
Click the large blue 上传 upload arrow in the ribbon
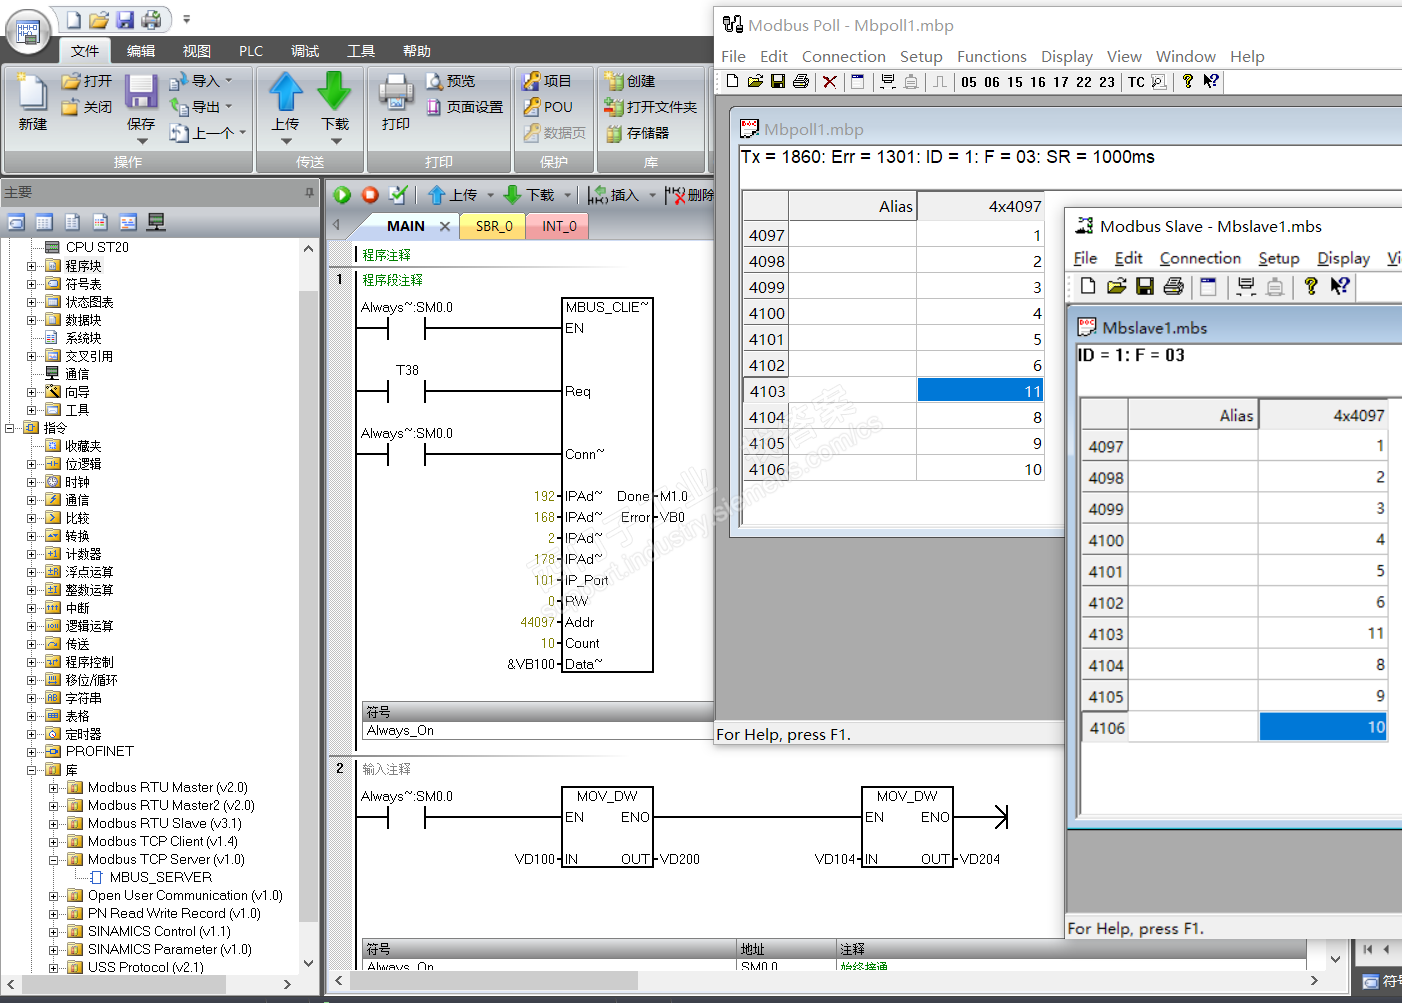click(286, 92)
